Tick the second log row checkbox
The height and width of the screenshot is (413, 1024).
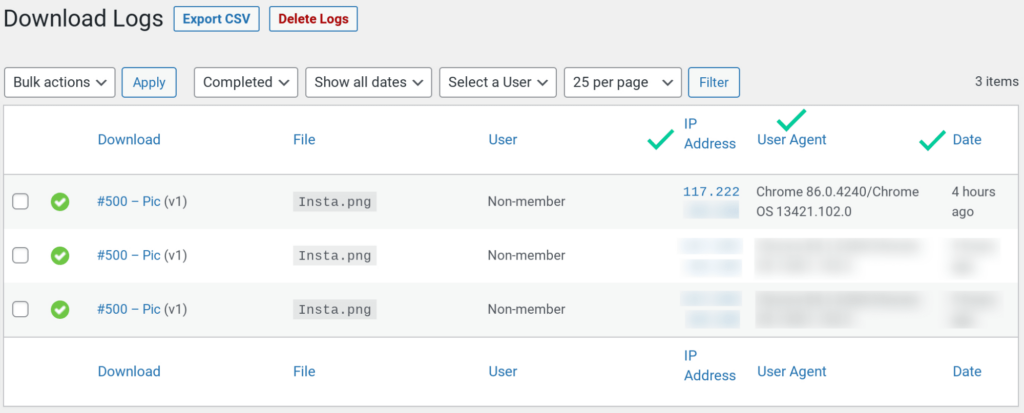(20, 256)
